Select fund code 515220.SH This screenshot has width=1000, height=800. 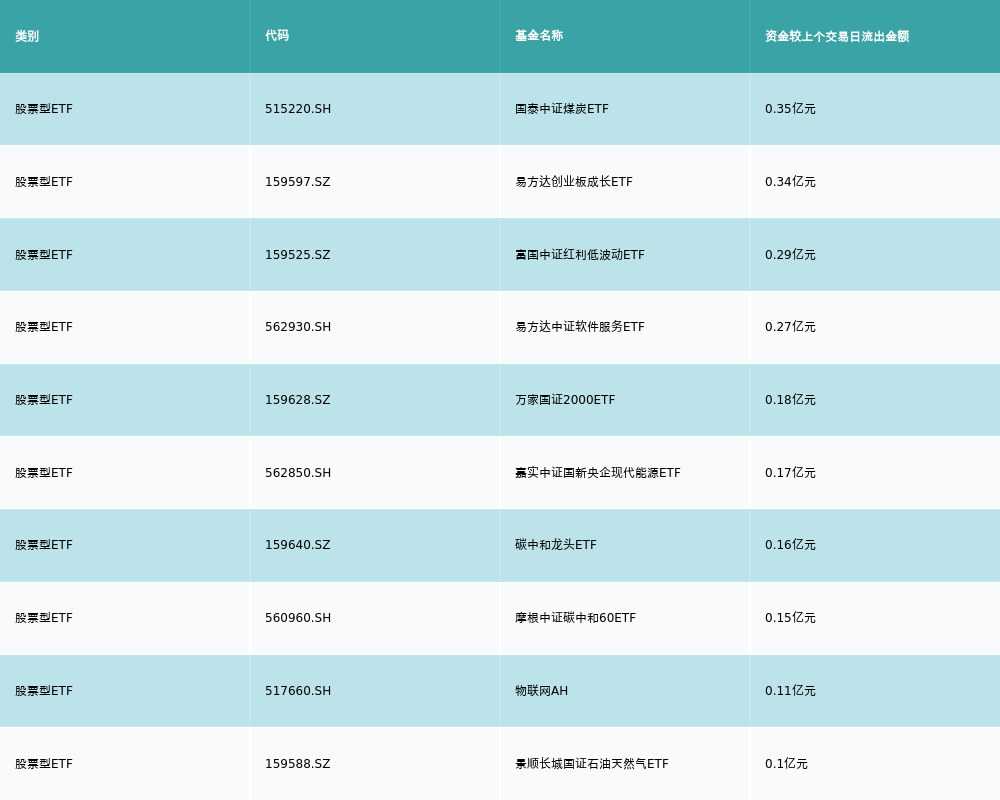(298, 109)
